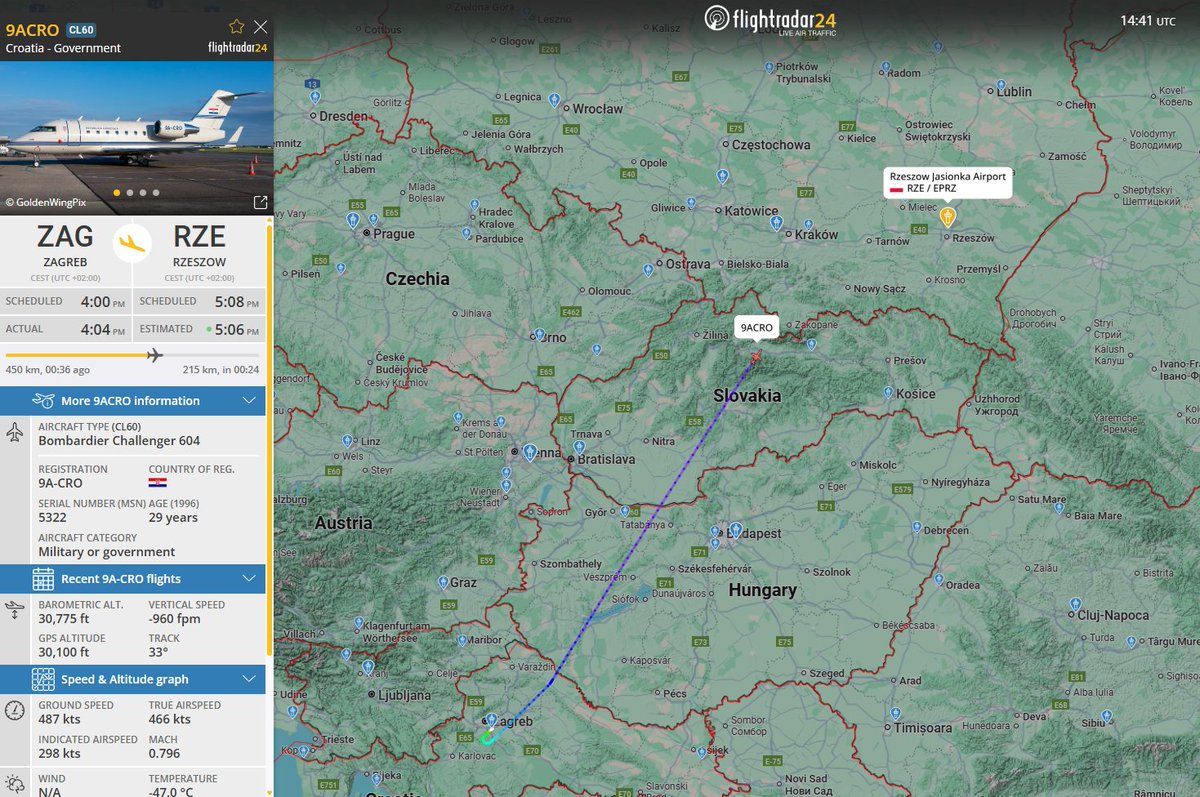Expand the Speed & Altitude graph section
This screenshot has height=797, width=1200.
(x=133, y=680)
